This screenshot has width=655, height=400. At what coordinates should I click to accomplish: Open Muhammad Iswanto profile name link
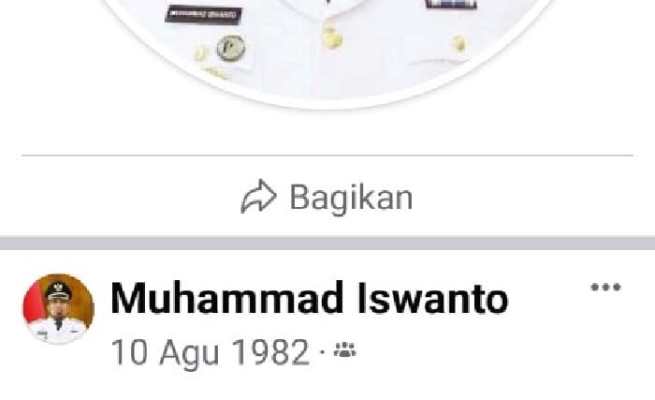pyautogui.click(x=309, y=298)
